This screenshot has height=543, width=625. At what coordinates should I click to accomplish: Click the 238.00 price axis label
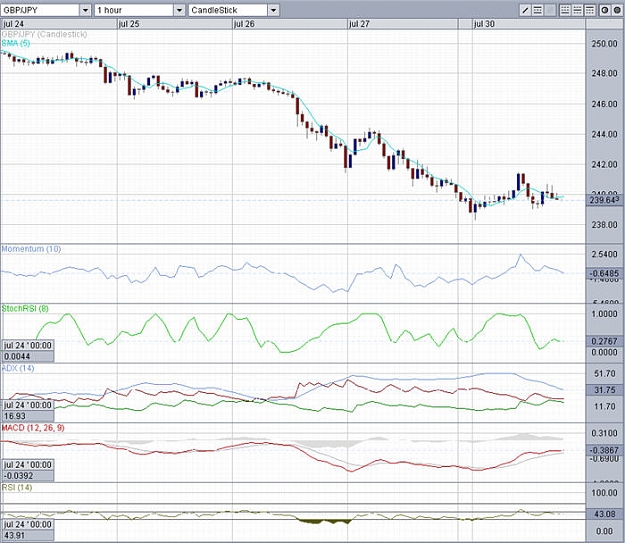click(604, 225)
